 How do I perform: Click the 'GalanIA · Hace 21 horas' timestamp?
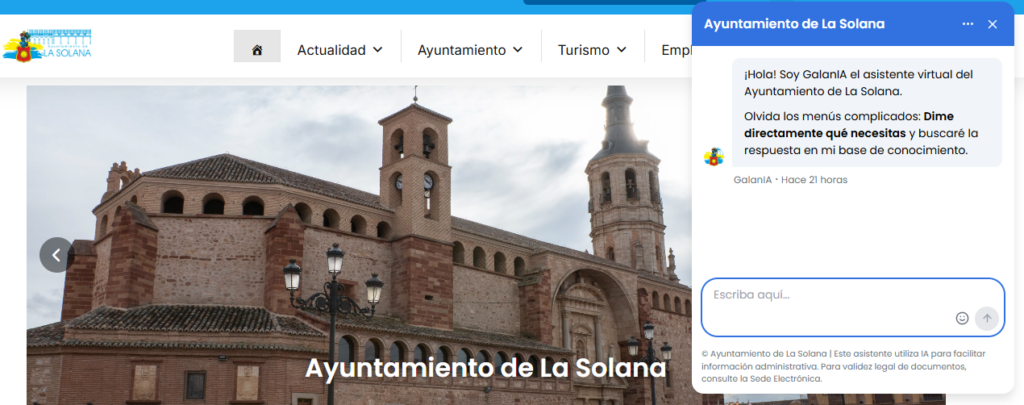[x=790, y=180]
